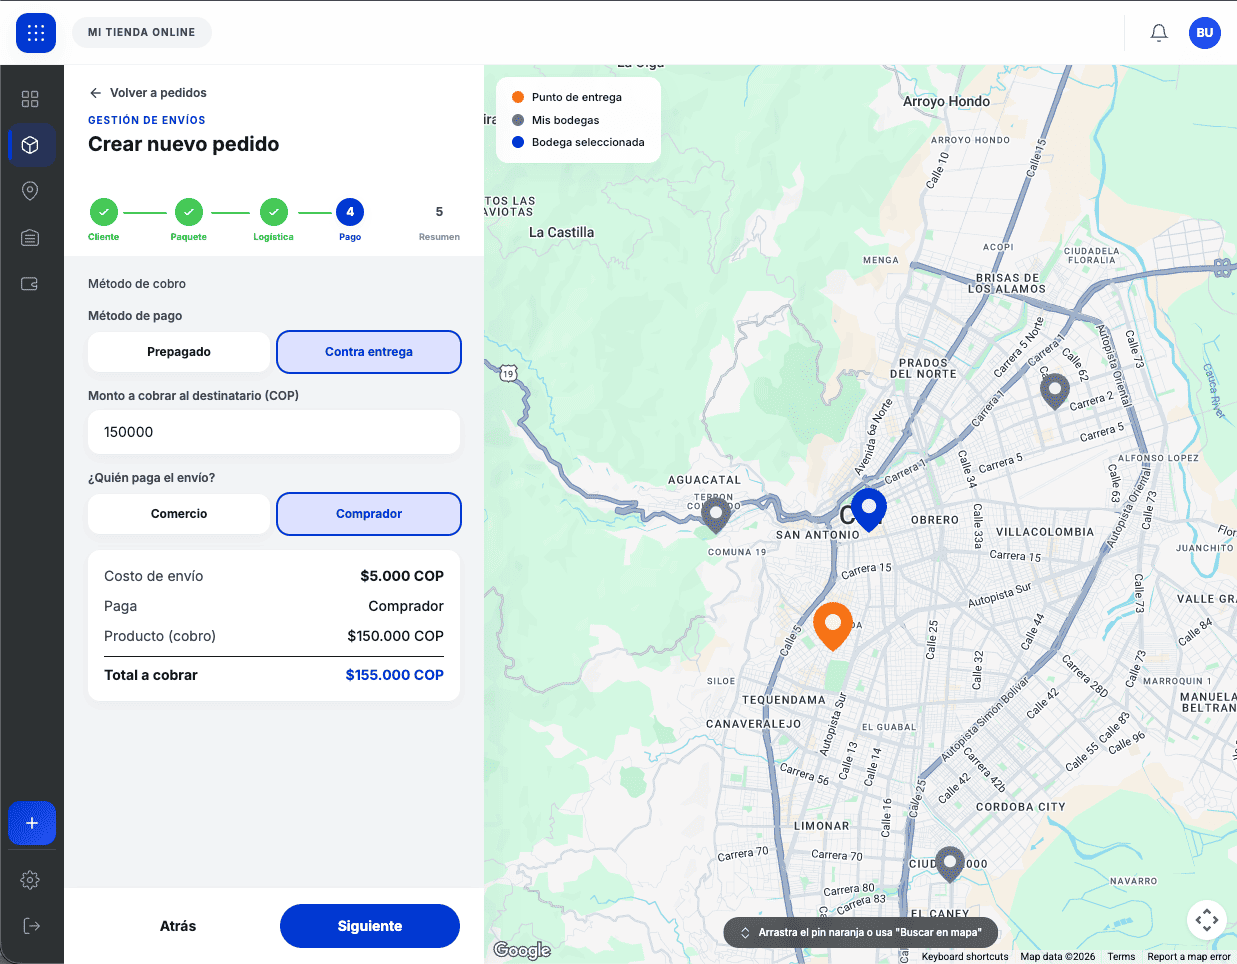Open the locations pin icon in the sidebar
Image resolution: width=1237 pixels, height=964 pixels.
tap(30, 190)
